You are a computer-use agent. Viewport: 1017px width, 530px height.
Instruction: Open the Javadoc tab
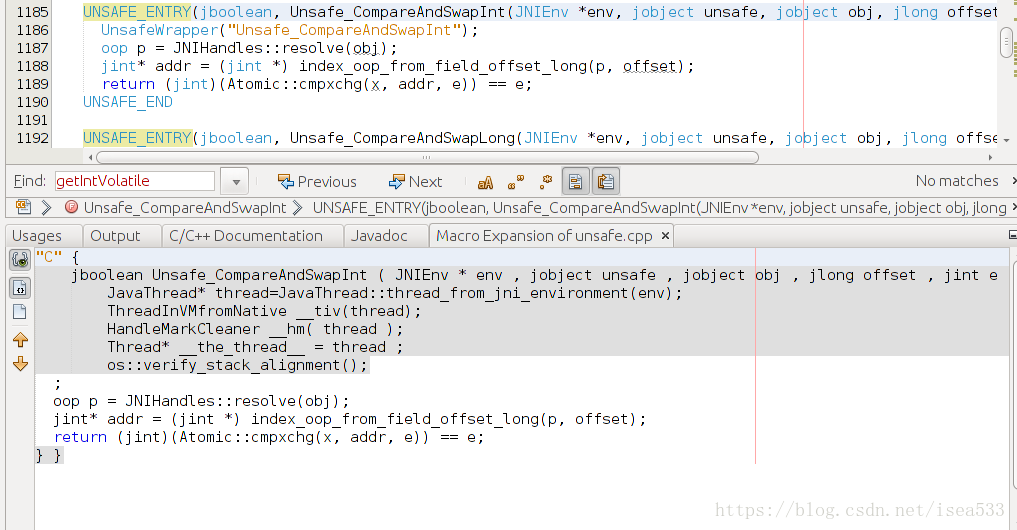tap(379, 235)
